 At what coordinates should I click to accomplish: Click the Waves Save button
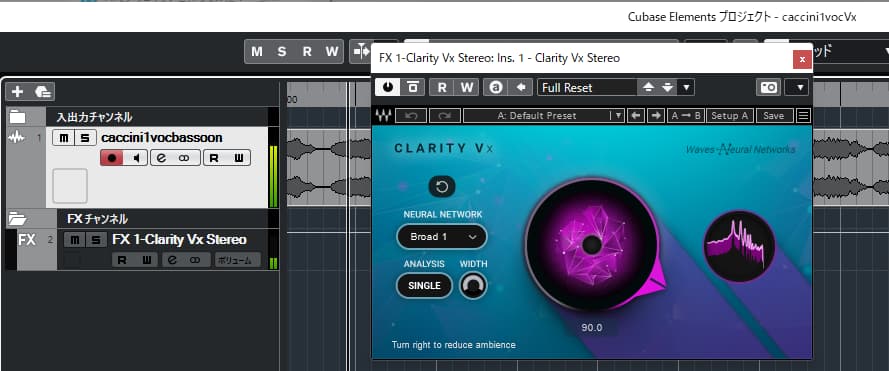point(774,116)
